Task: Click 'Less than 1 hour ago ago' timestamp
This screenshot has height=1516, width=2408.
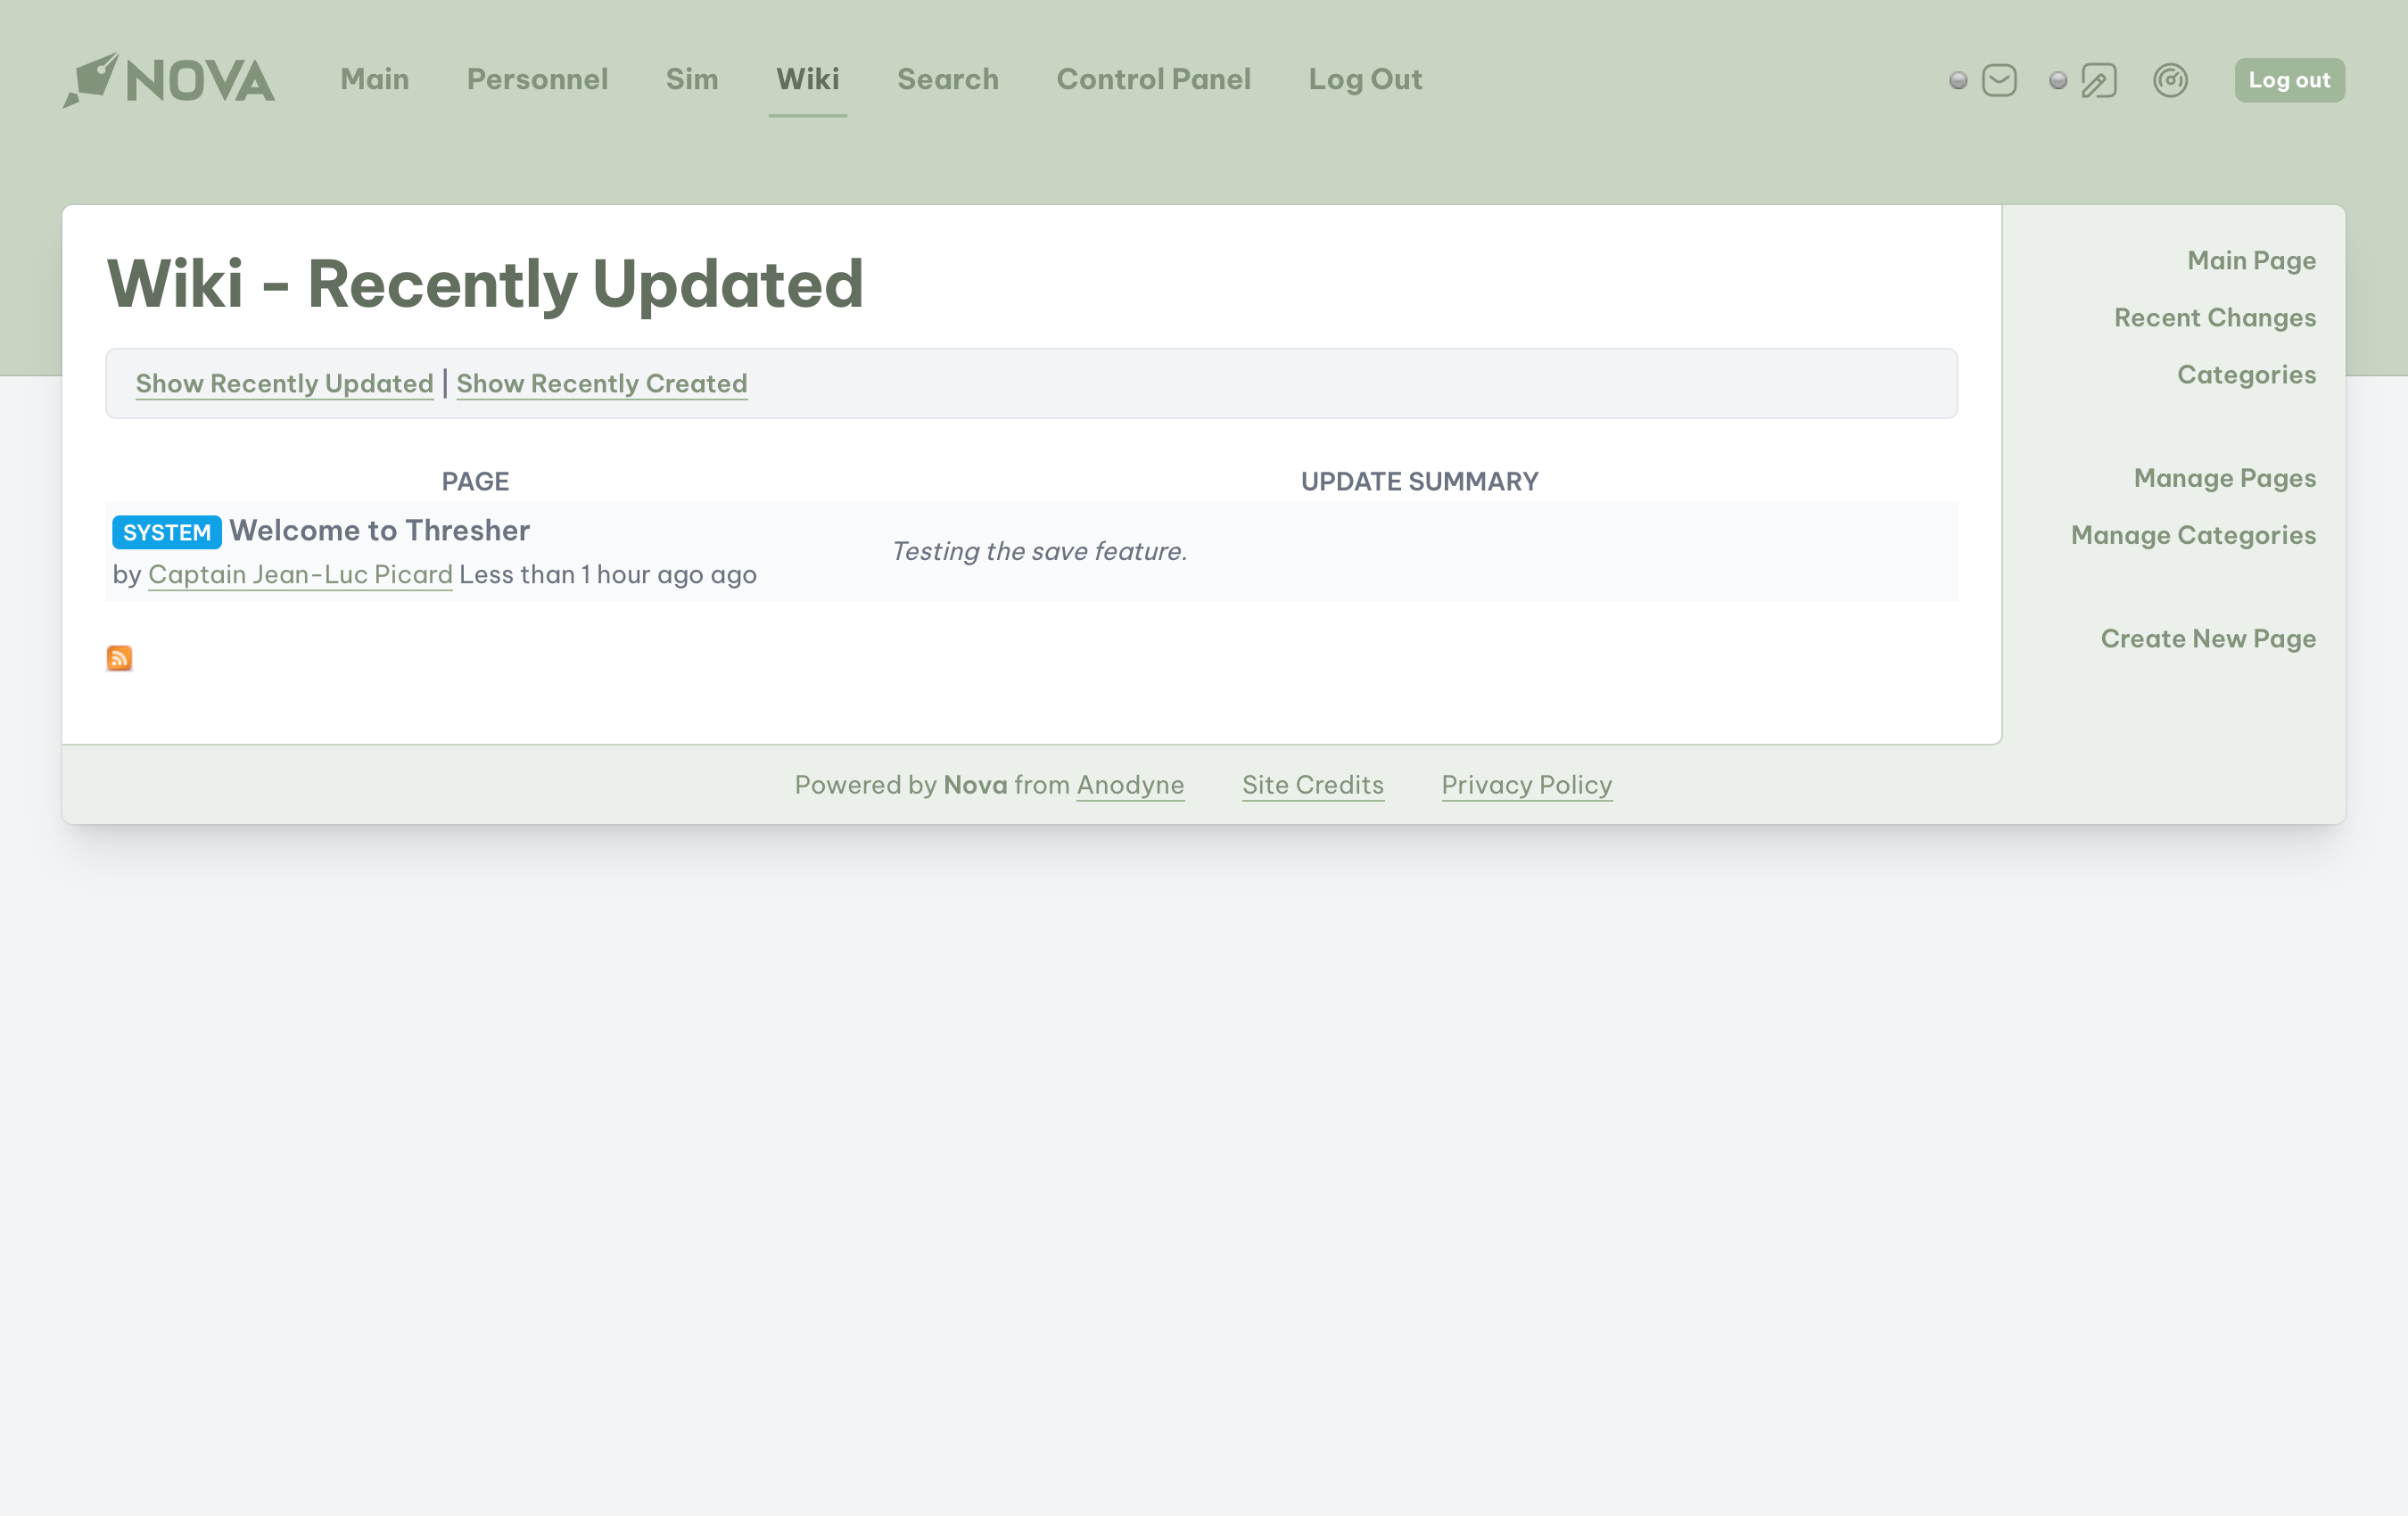Action: [608, 574]
